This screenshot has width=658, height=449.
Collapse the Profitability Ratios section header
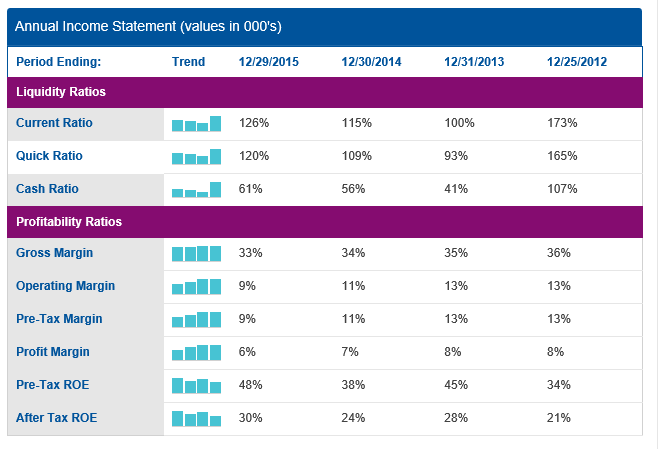pos(69,221)
